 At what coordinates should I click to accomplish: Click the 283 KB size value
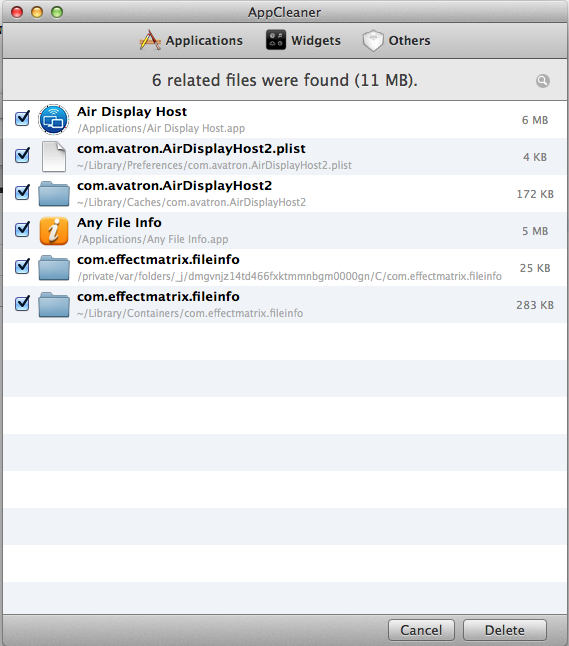click(535, 305)
